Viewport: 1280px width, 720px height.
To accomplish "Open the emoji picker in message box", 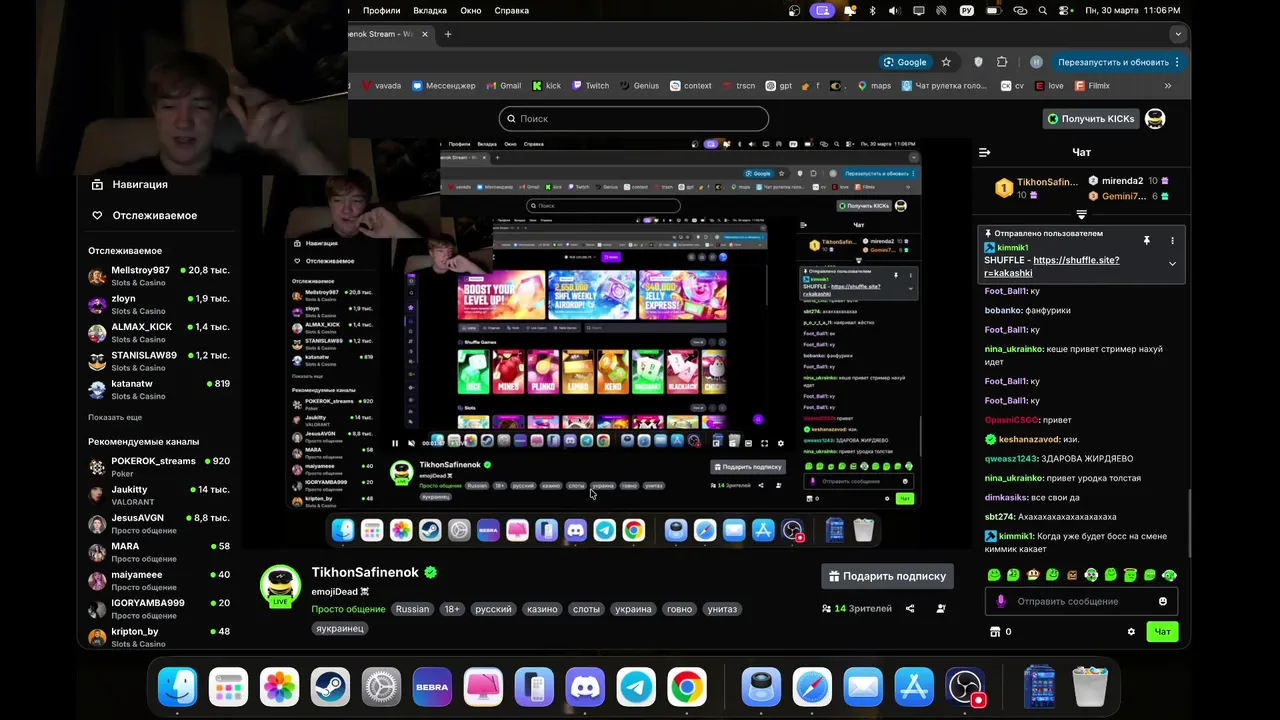I will [x=1163, y=601].
